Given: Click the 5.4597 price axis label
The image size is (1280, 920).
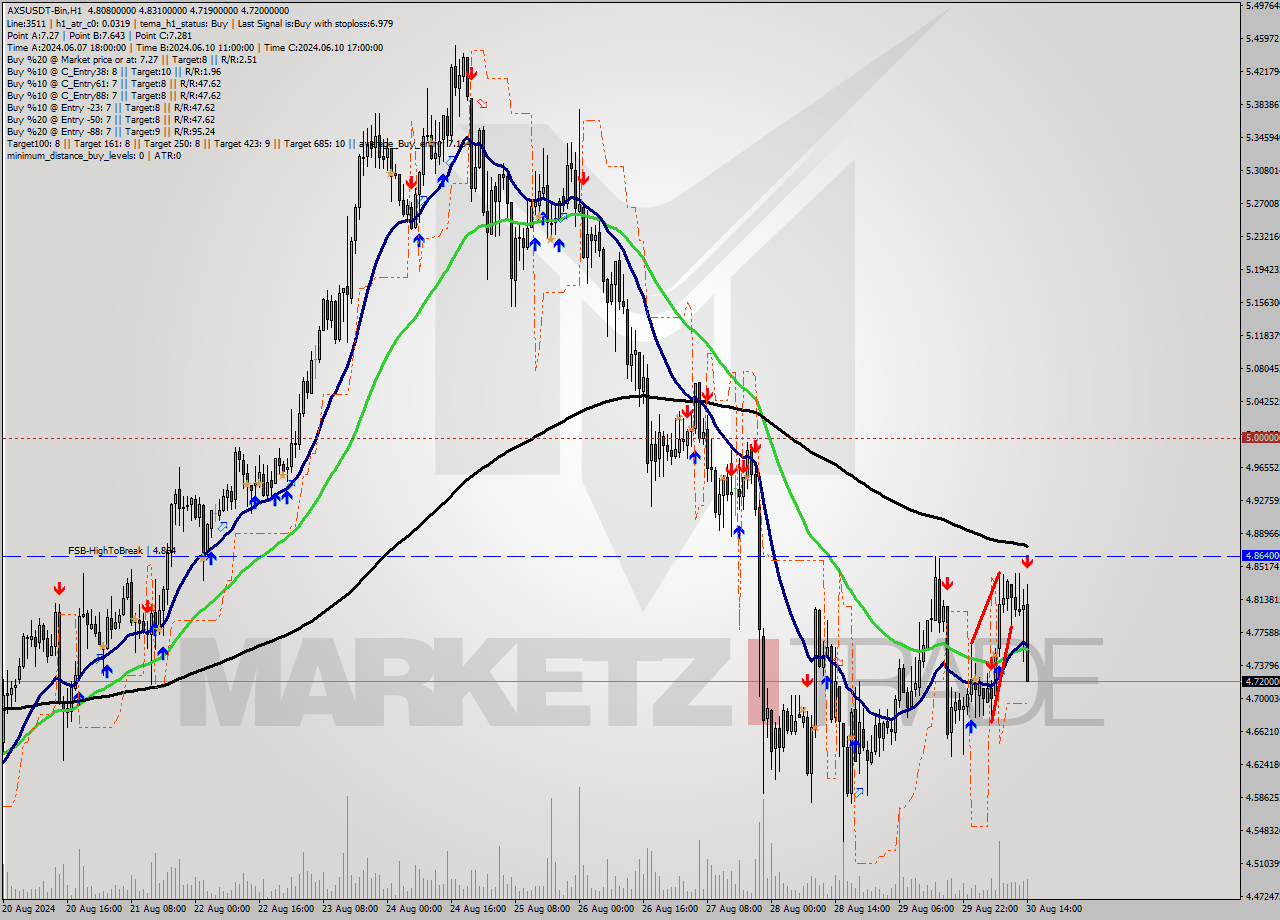Looking at the screenshot, I should point(1262,39).
